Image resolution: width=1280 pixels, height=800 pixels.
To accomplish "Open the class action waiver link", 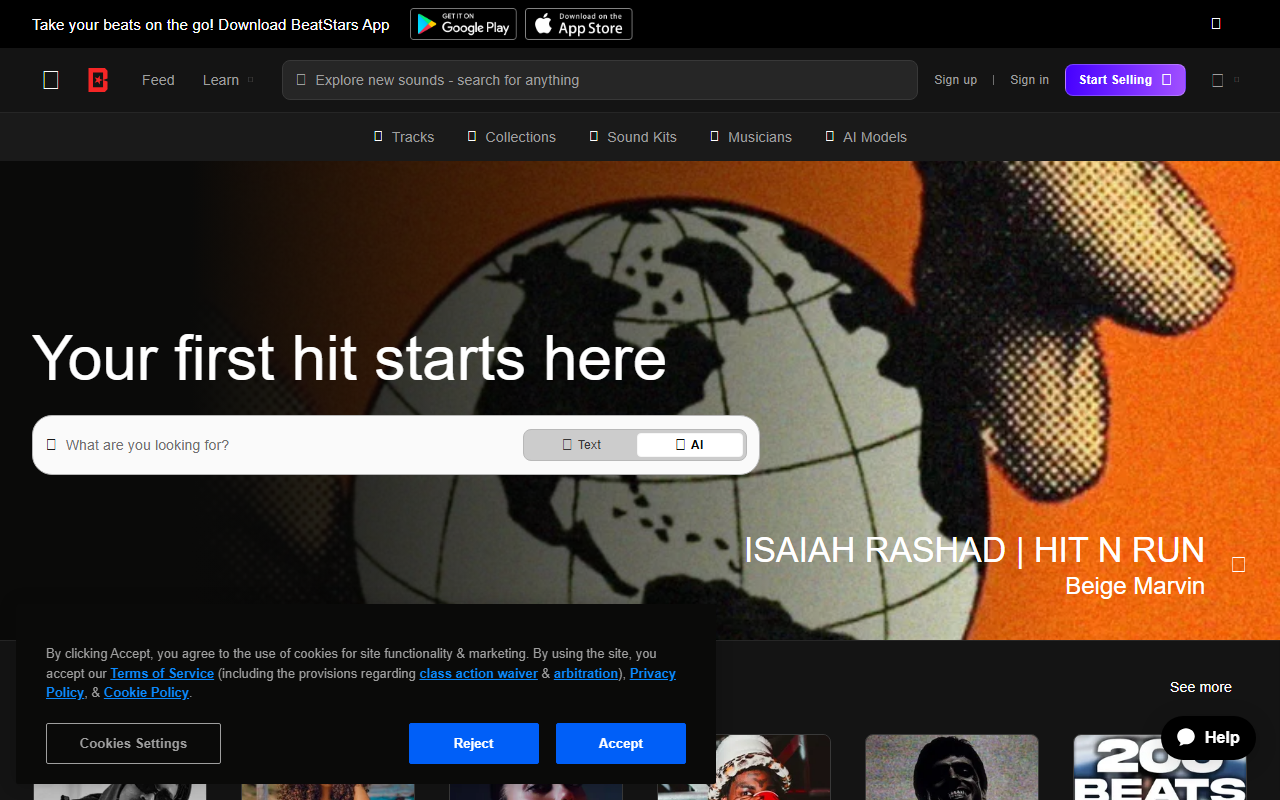I will [479, 674].
